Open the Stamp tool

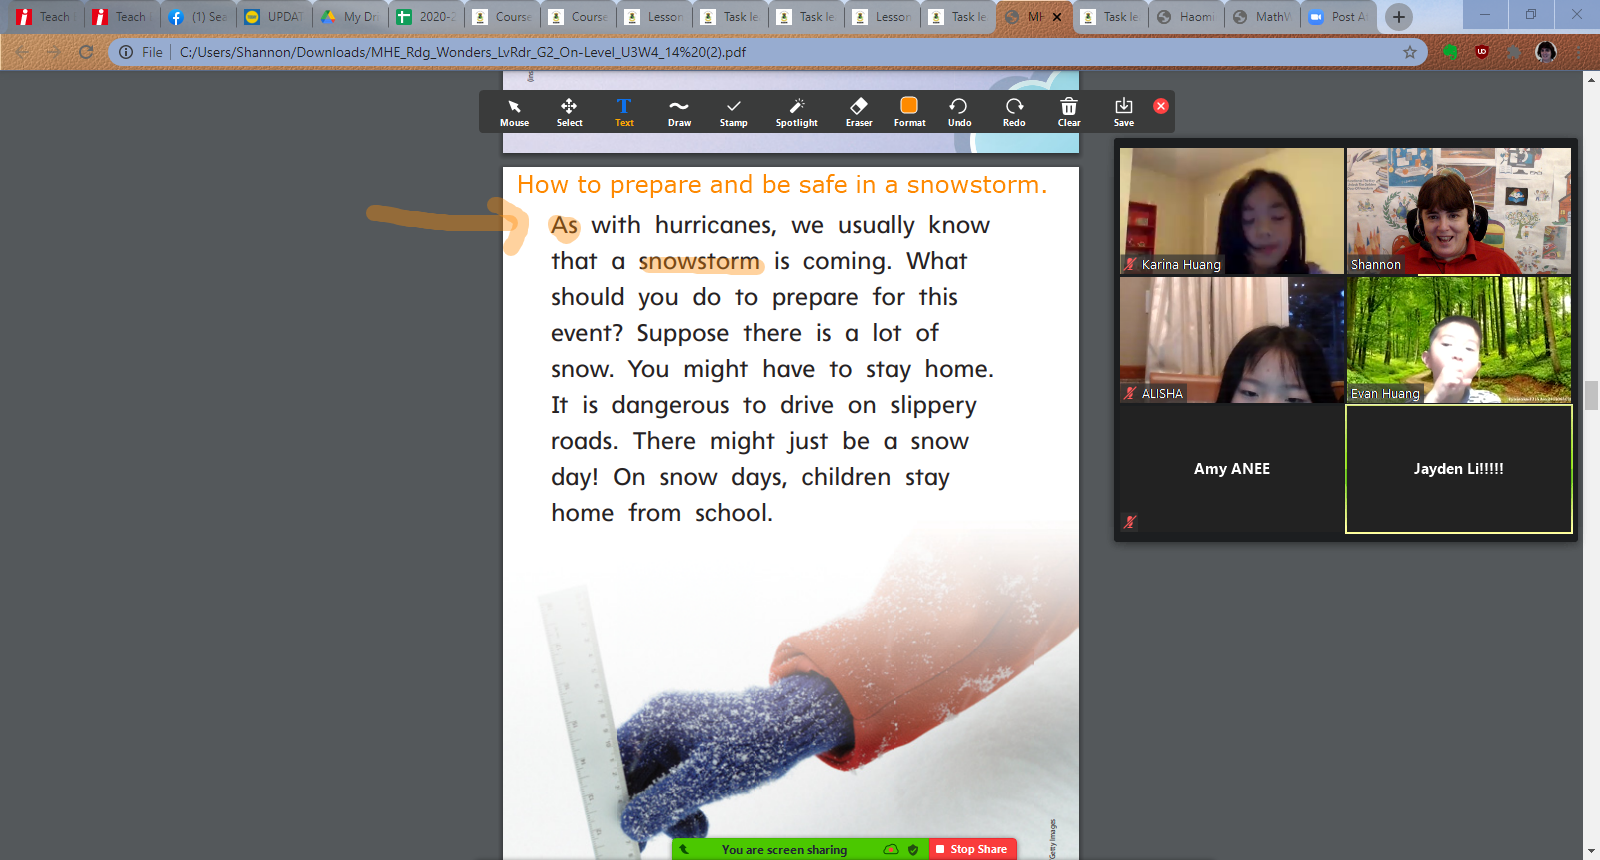click(x=733, y=112)
